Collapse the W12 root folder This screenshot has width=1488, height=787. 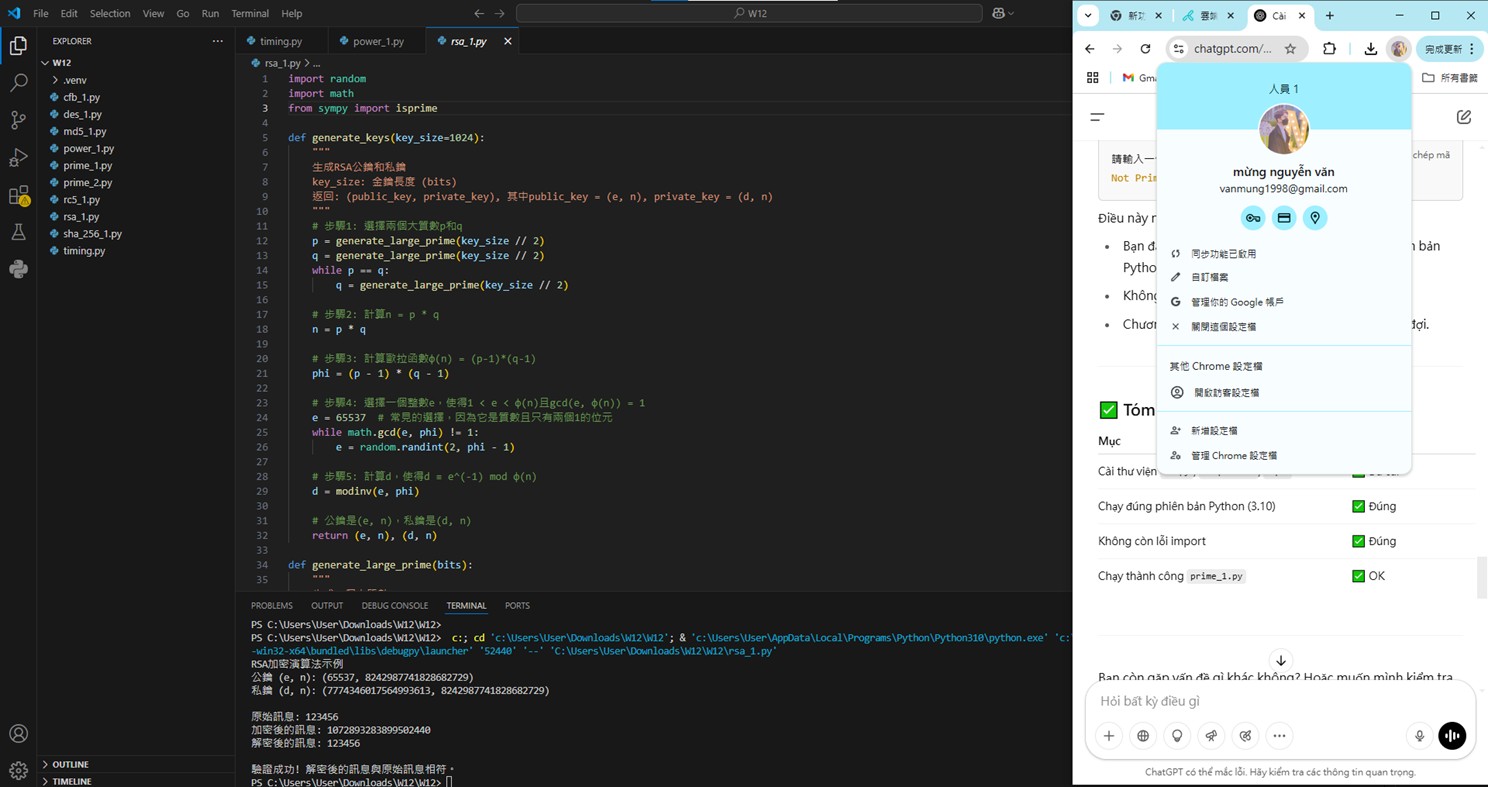(x=61, y=62)
